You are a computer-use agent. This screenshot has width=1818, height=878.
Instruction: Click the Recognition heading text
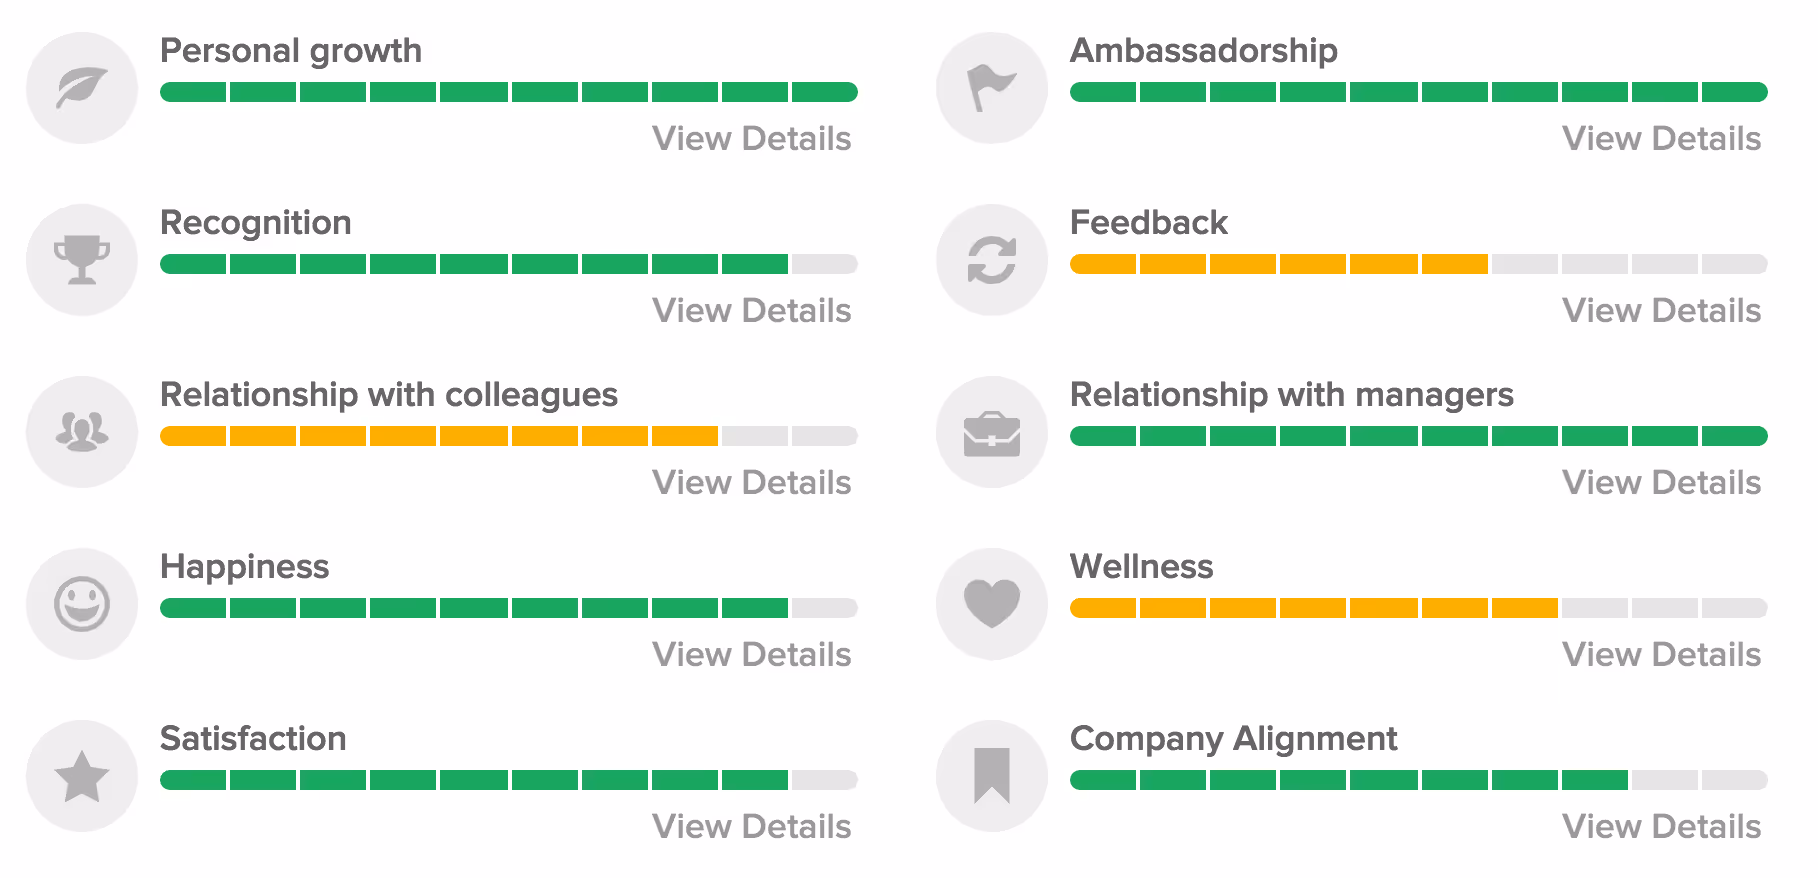click(x=256, y=223)
